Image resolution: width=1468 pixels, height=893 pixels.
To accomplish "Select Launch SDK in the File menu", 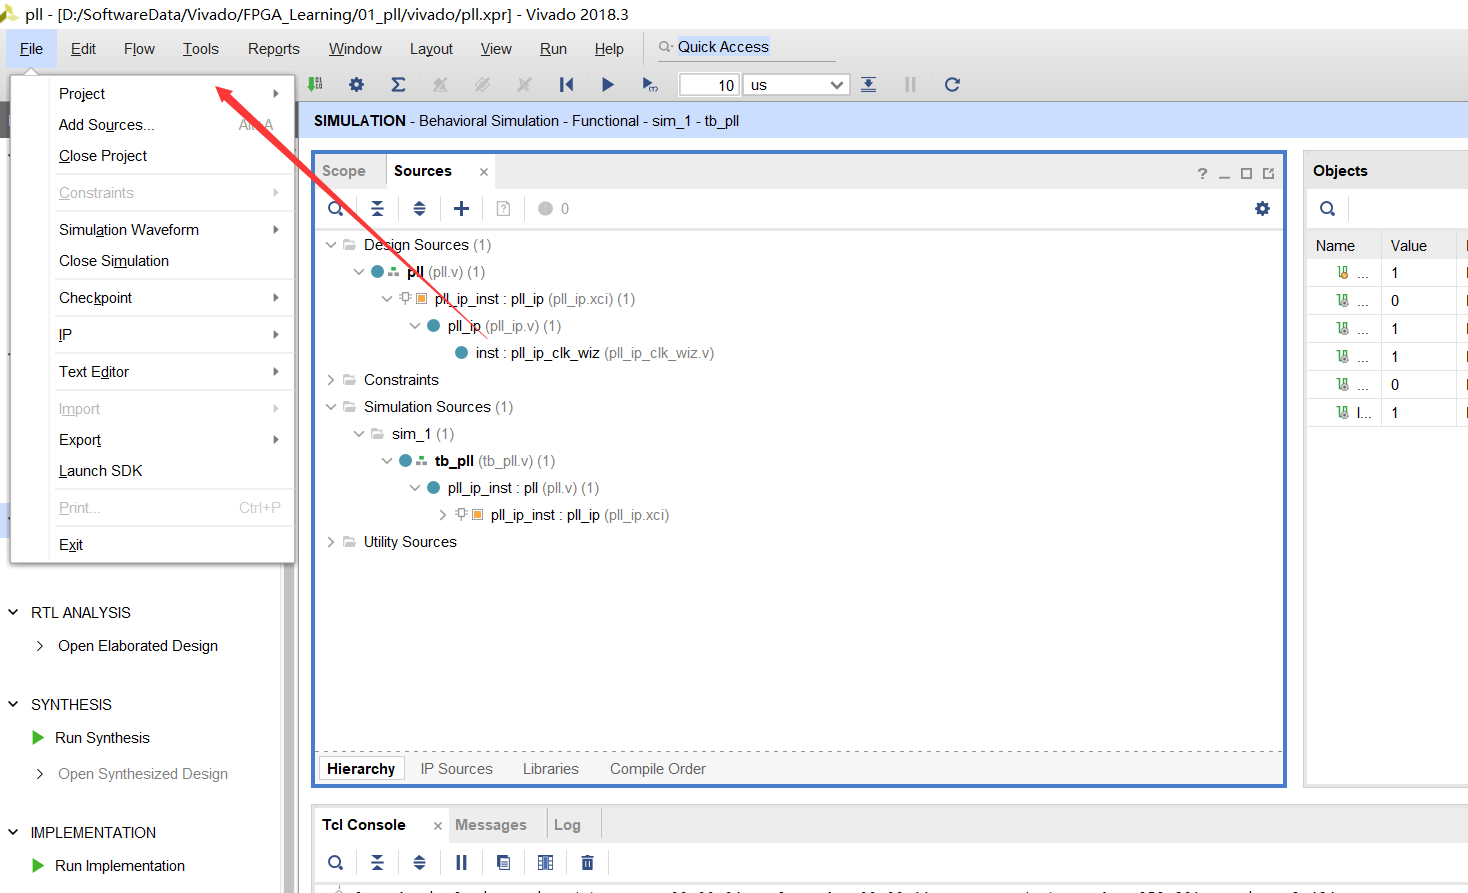I will [100, 471].
